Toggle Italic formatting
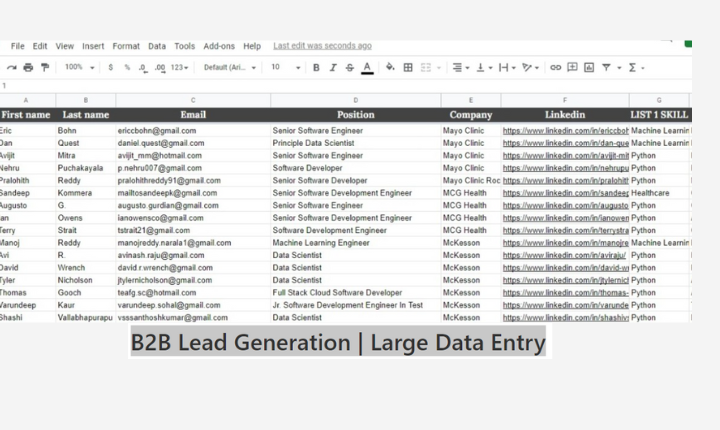 click(332, 67)
